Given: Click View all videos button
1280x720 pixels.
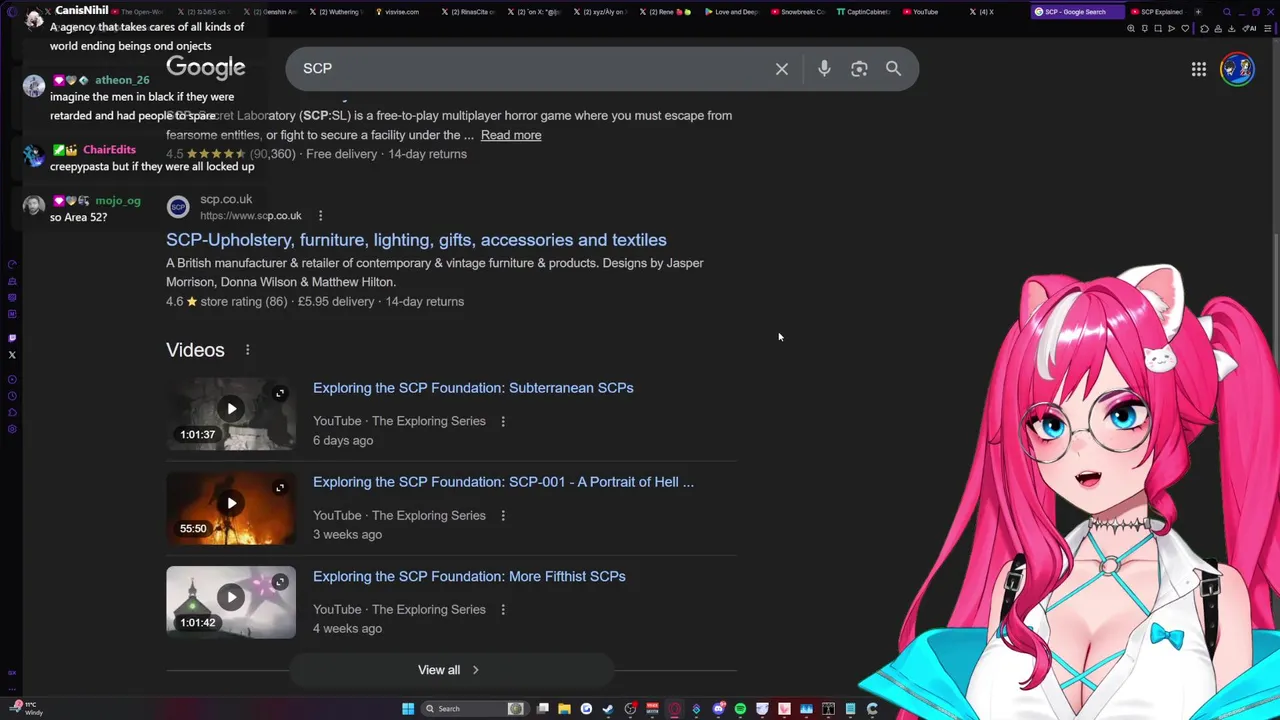Looking at the screenshot, I should pos(449,670).
